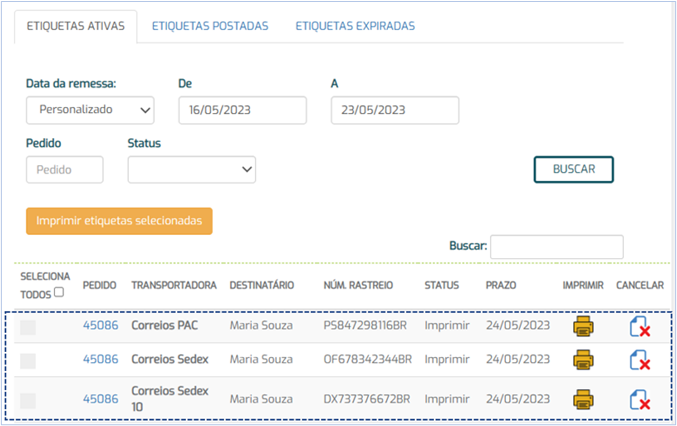This screenshot has height=426, width=677.
Task: Cancel the Correios Sedex 10 label
Action: pos(639,399)
